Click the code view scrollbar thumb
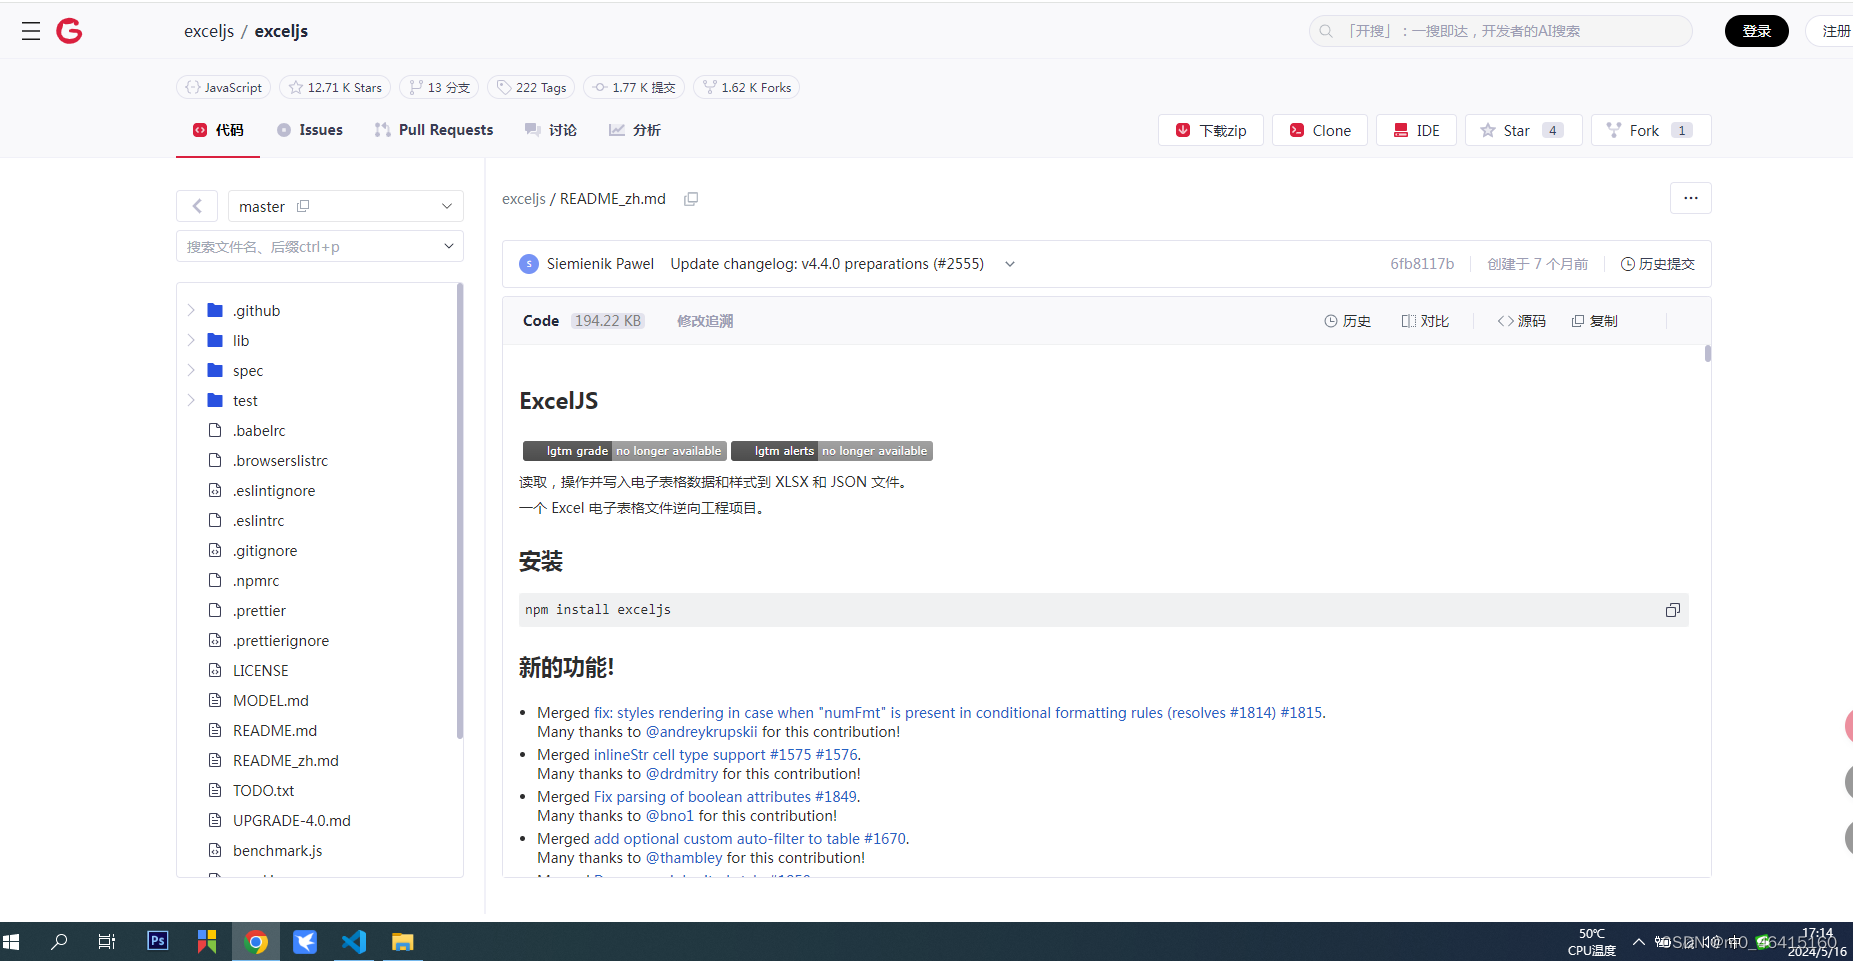Image resolution: width=1853 pixels, height=961 pixels. point(1708,353)
